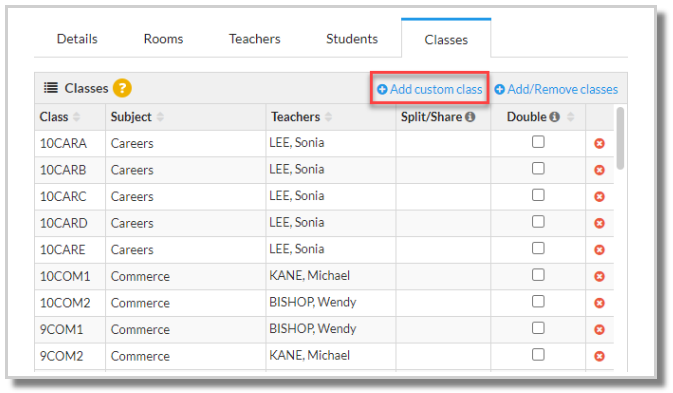Screen dimensions: 673x393
Task: Enable Double checkbox for 10CARB
Action: pyautogui.click(x=538, y=169)
